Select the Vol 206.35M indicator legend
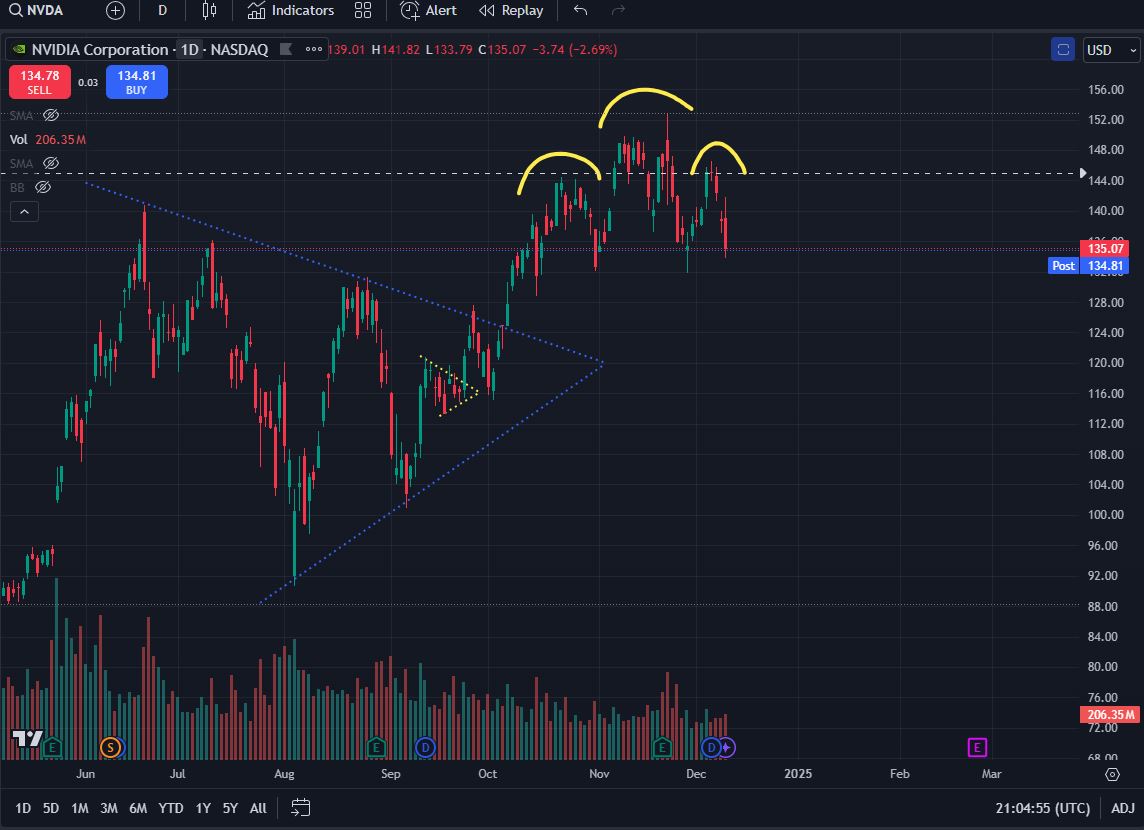The image size is (1144, 830). click(x=47, y=139)
